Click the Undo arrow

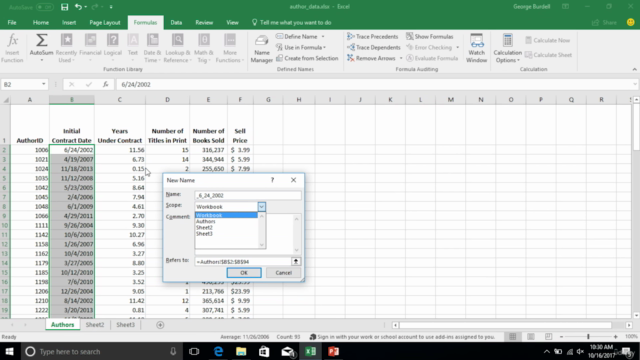[x=78, y=7]
